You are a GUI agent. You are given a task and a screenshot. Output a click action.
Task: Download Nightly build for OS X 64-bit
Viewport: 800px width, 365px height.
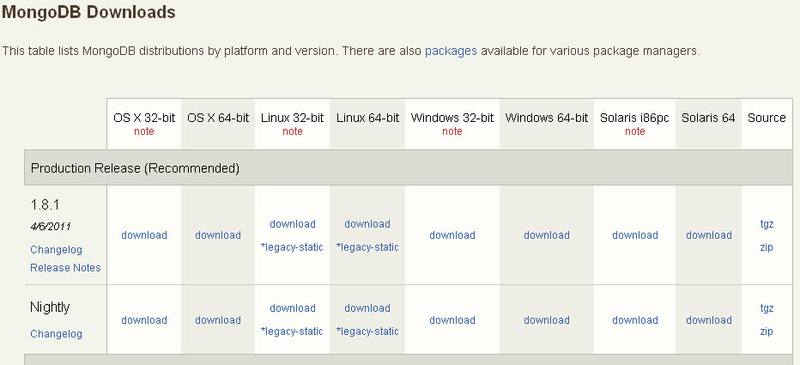pos(218,320)
